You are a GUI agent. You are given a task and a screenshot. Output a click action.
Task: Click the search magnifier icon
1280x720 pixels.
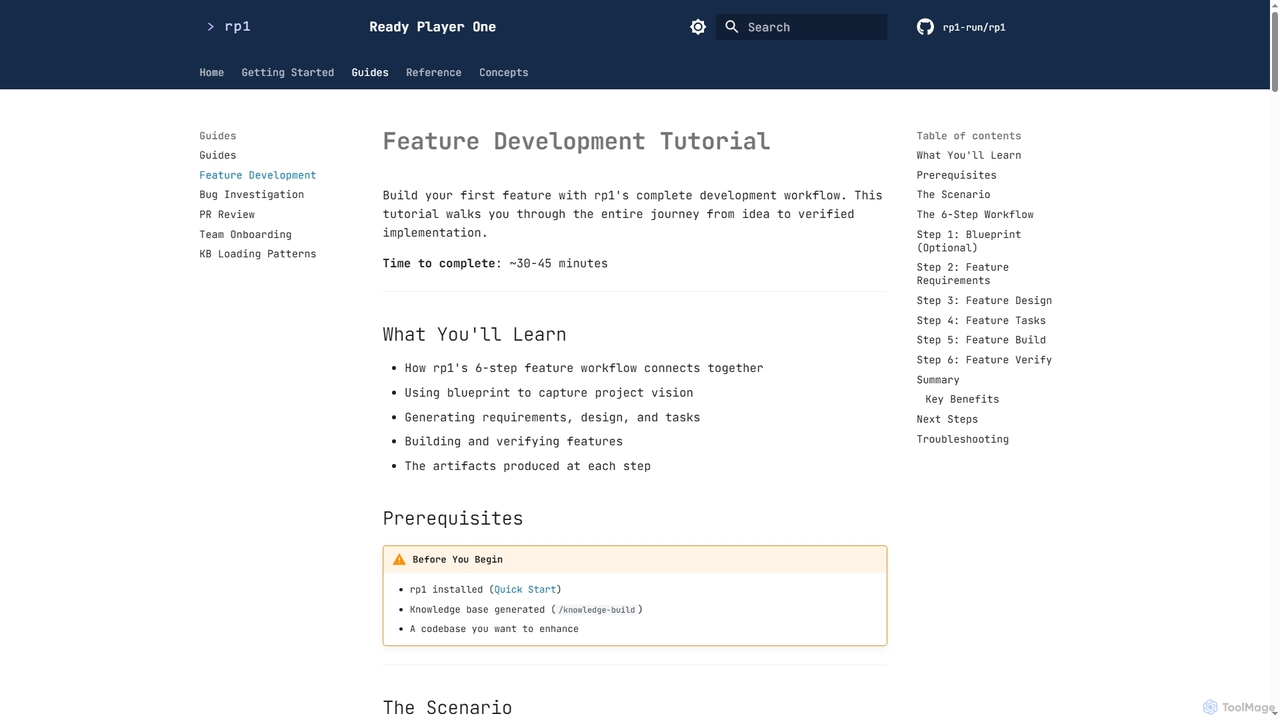pos(732,27)
